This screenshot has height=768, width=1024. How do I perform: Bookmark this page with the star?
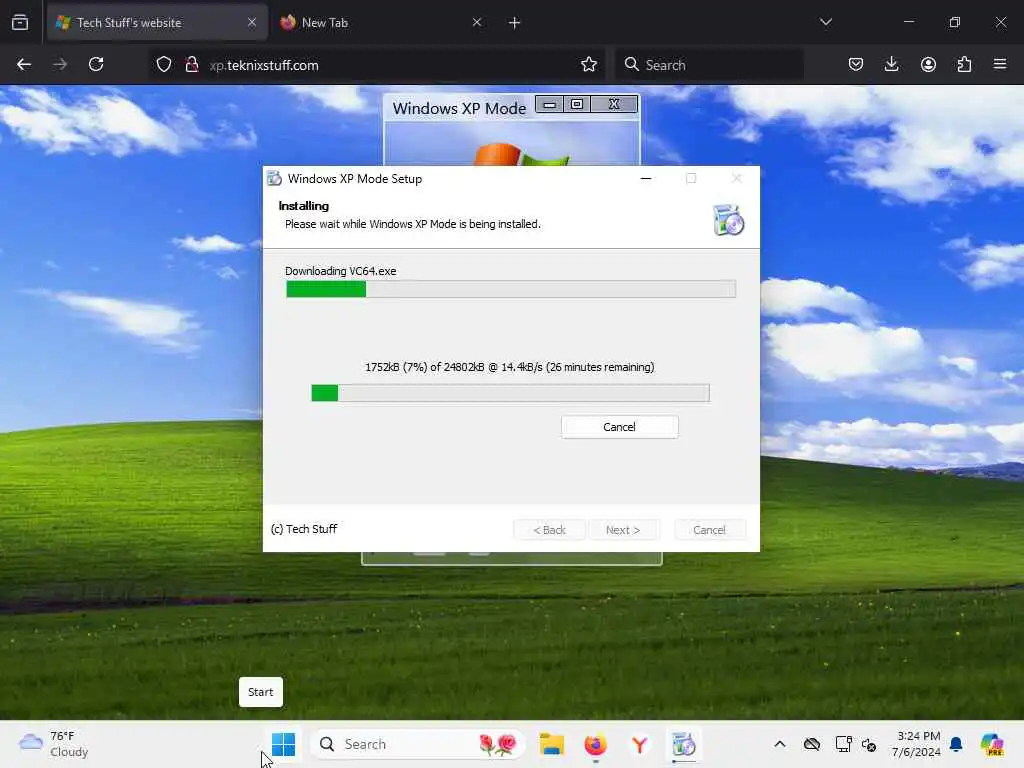[589, 65]
